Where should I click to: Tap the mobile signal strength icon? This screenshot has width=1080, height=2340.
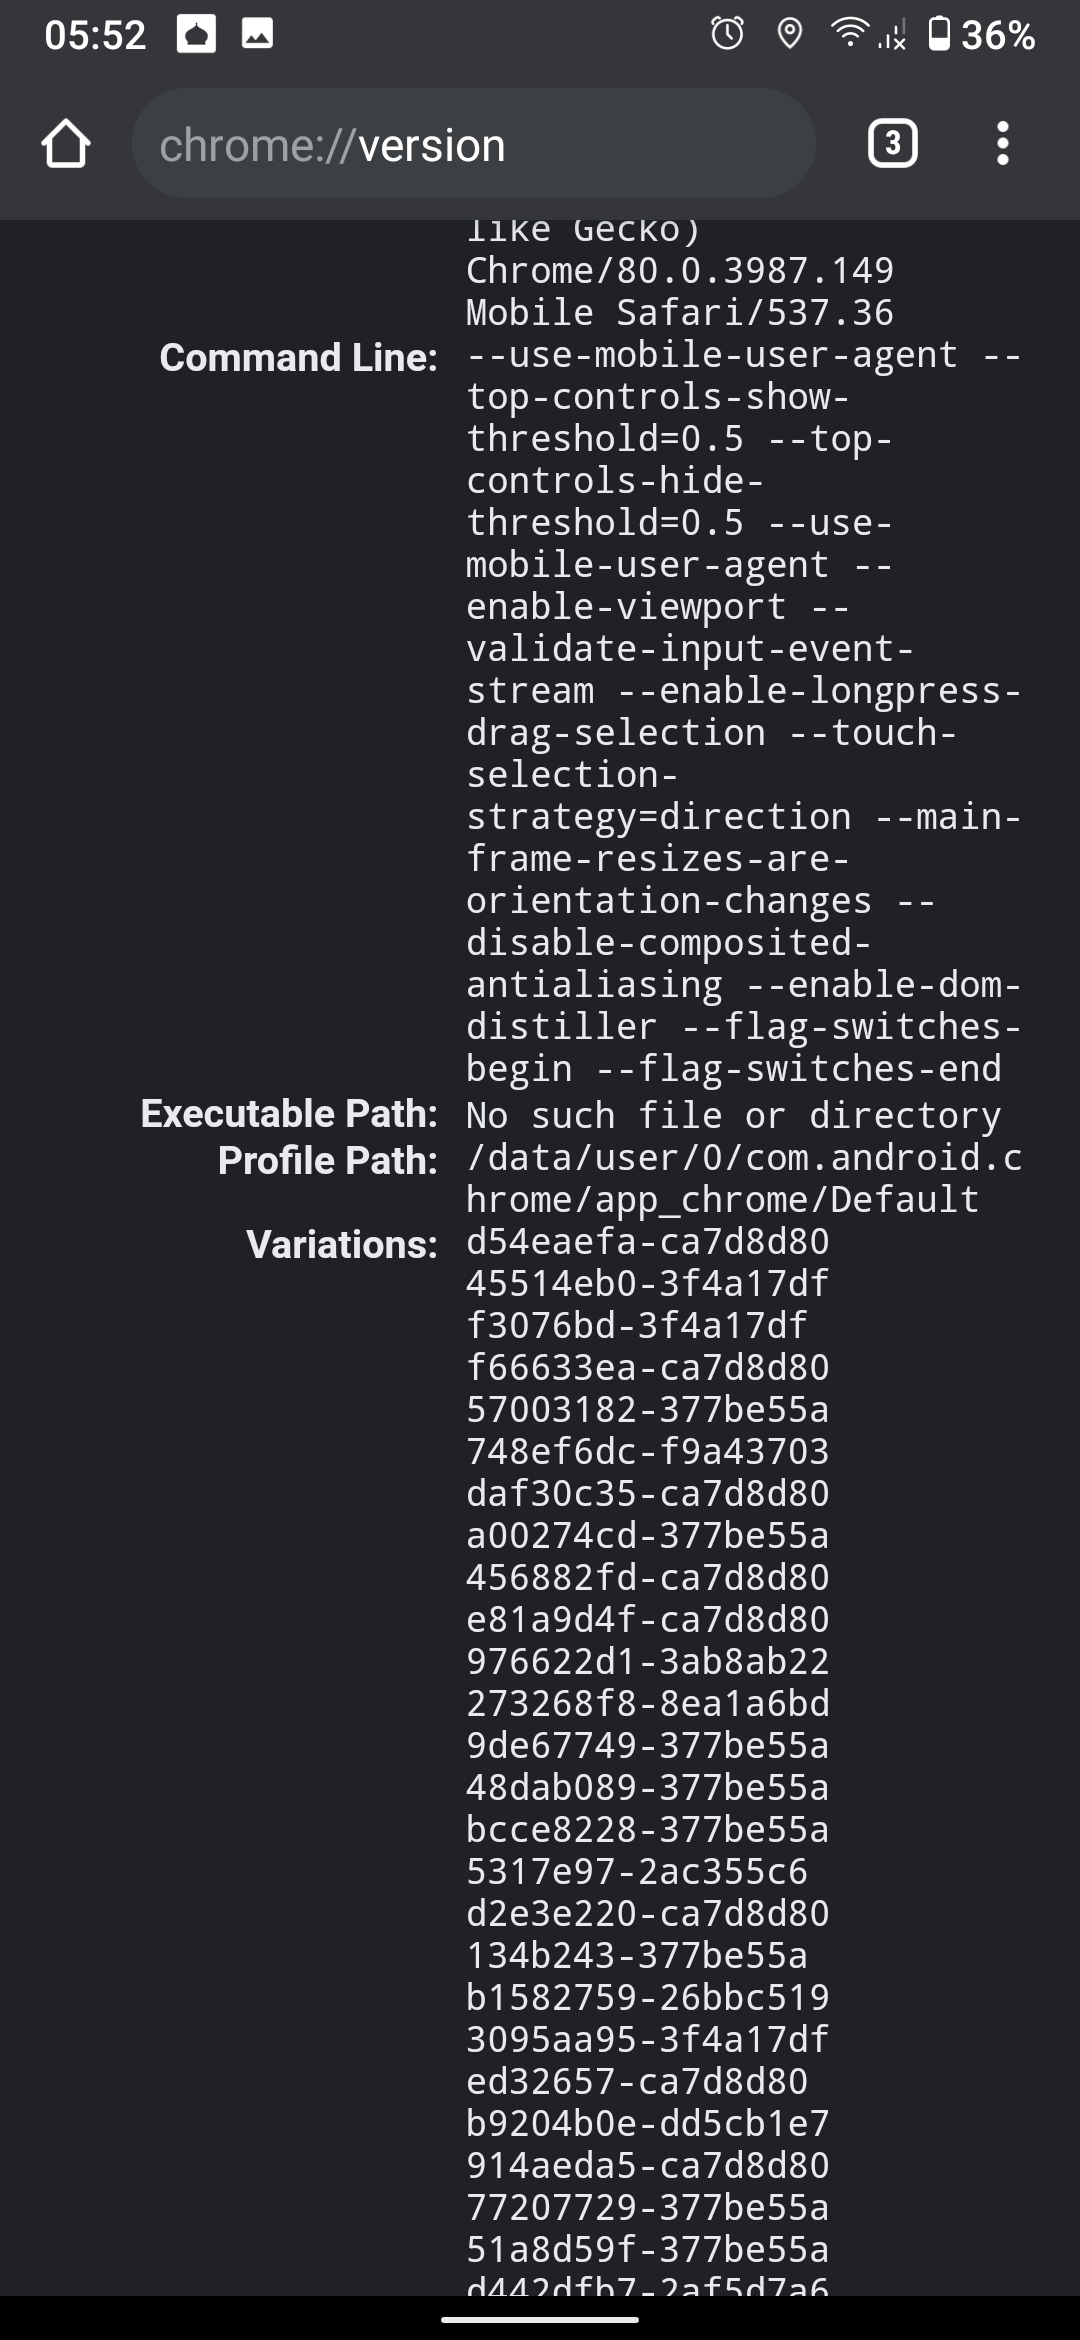[x=893, y=36]
